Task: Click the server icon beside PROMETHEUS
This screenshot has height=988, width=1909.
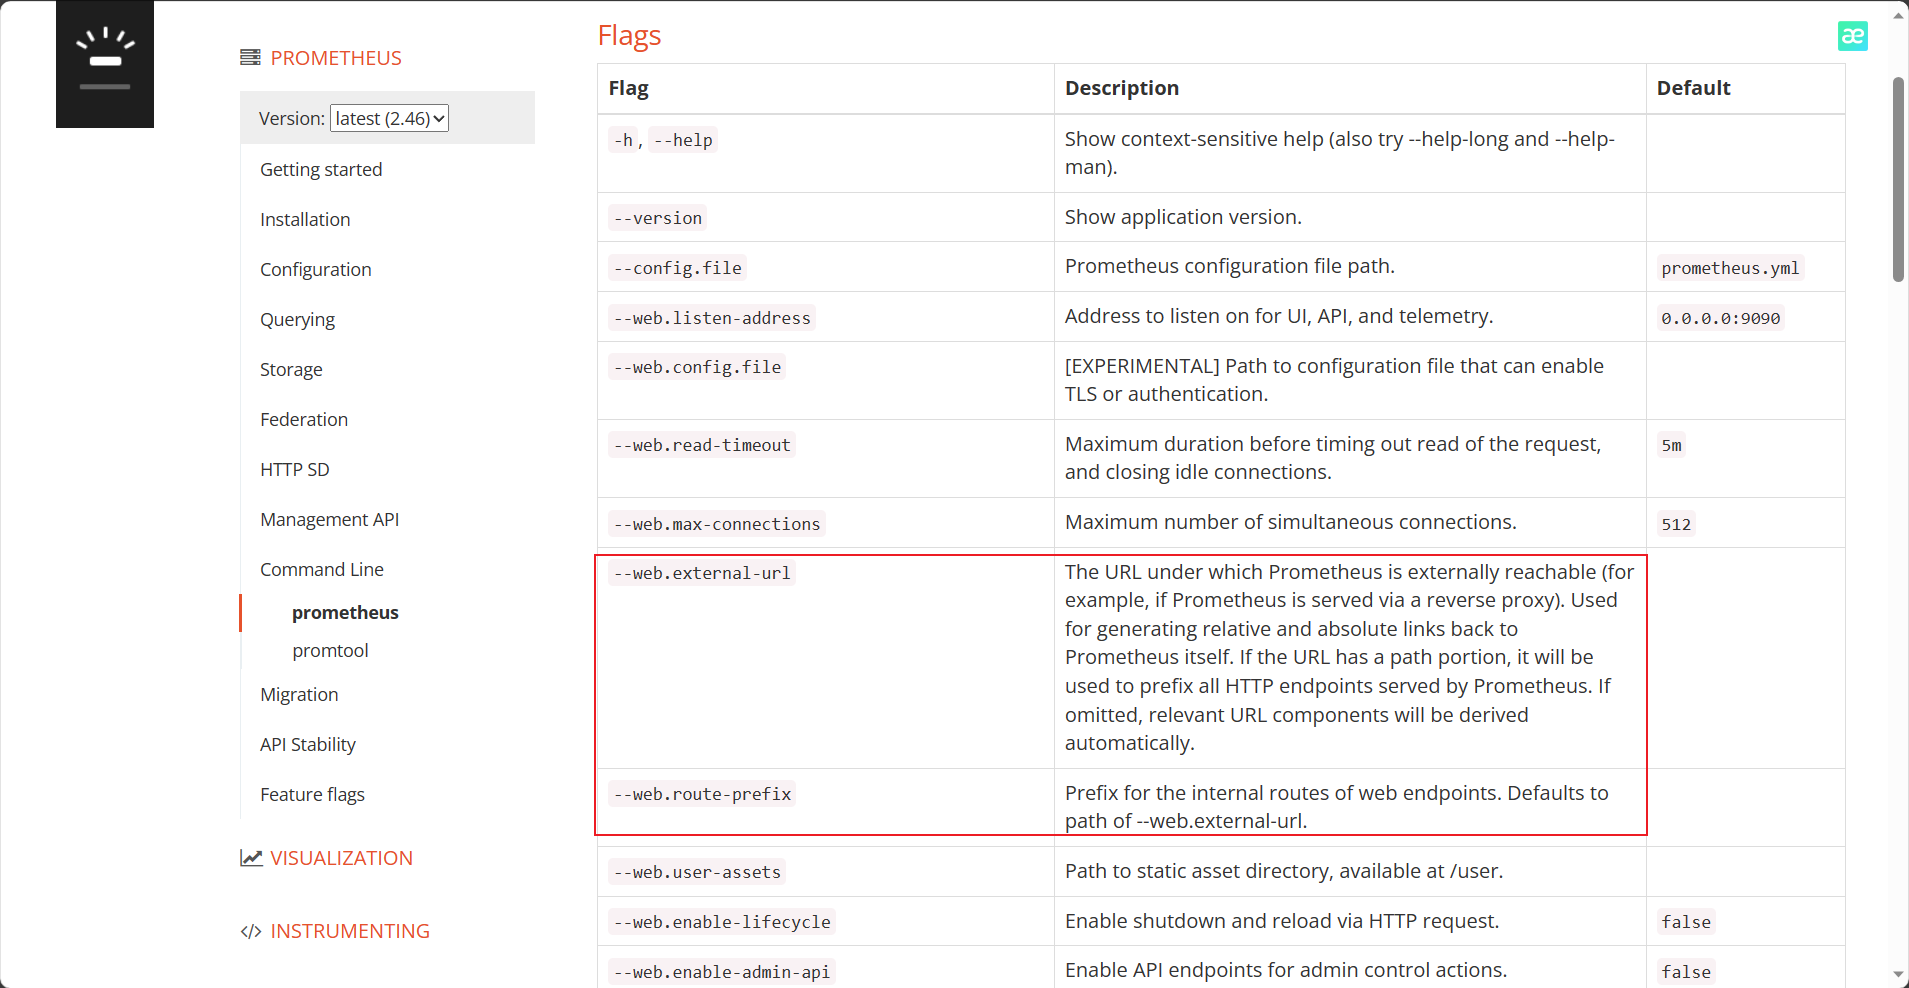Action: [x=250, y=58]
